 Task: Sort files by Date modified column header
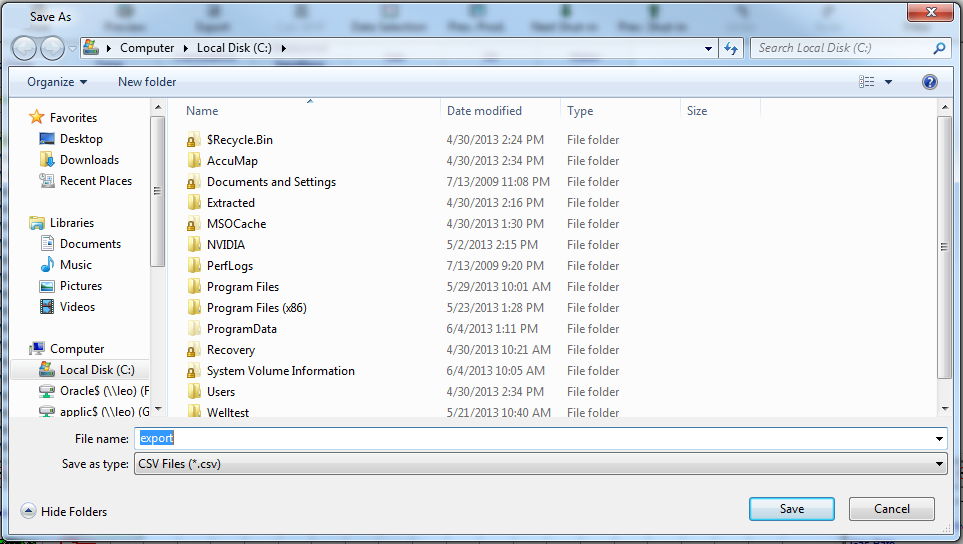click(x=484, y=111)
